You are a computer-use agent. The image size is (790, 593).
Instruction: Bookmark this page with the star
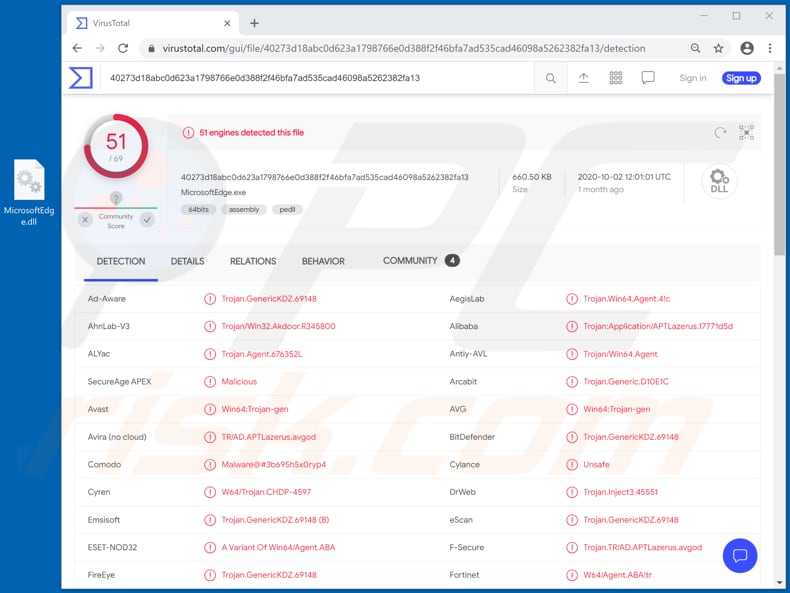pyautogui.click(x=718, y=48)
